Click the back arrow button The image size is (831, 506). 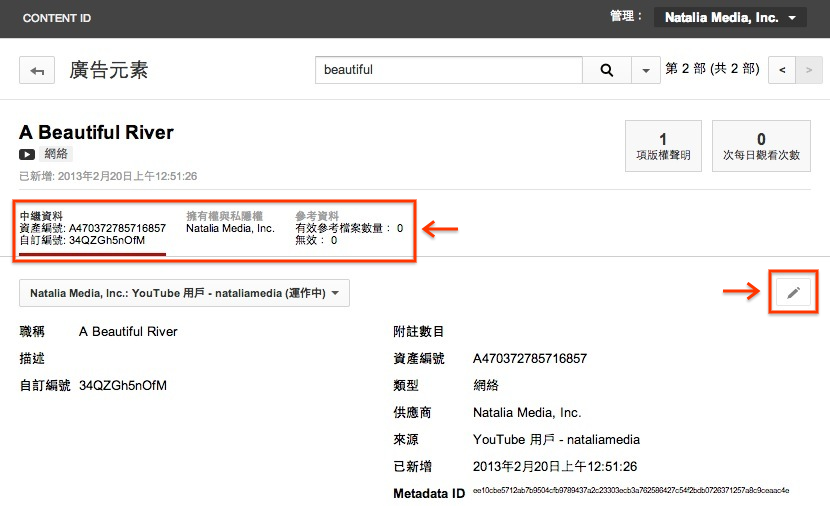(37, 70)
